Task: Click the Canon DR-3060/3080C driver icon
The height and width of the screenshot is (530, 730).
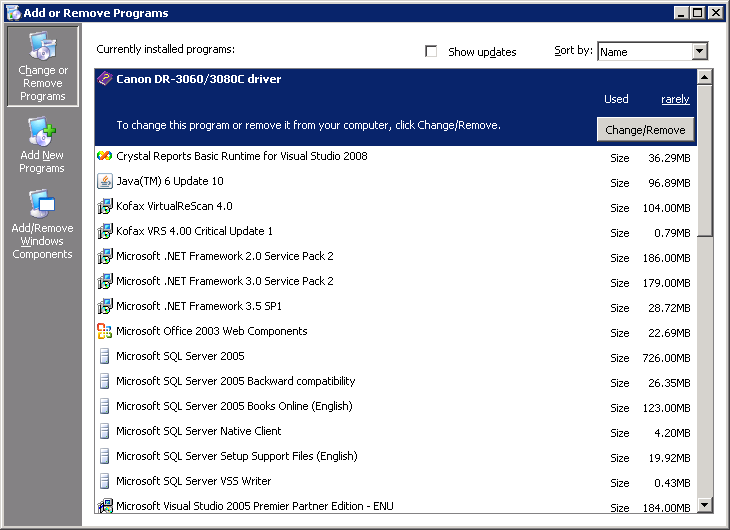Action: (105, 79)
